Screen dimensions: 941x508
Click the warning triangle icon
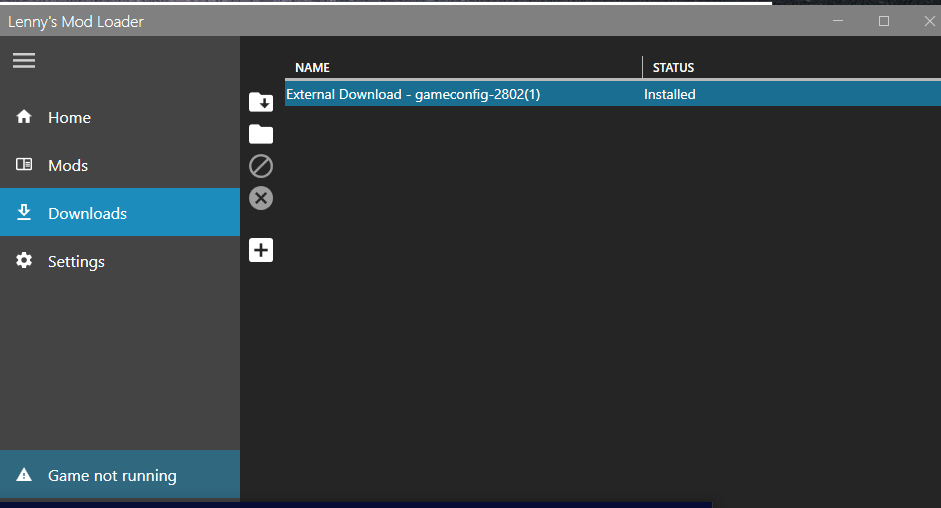coord(24,475)
